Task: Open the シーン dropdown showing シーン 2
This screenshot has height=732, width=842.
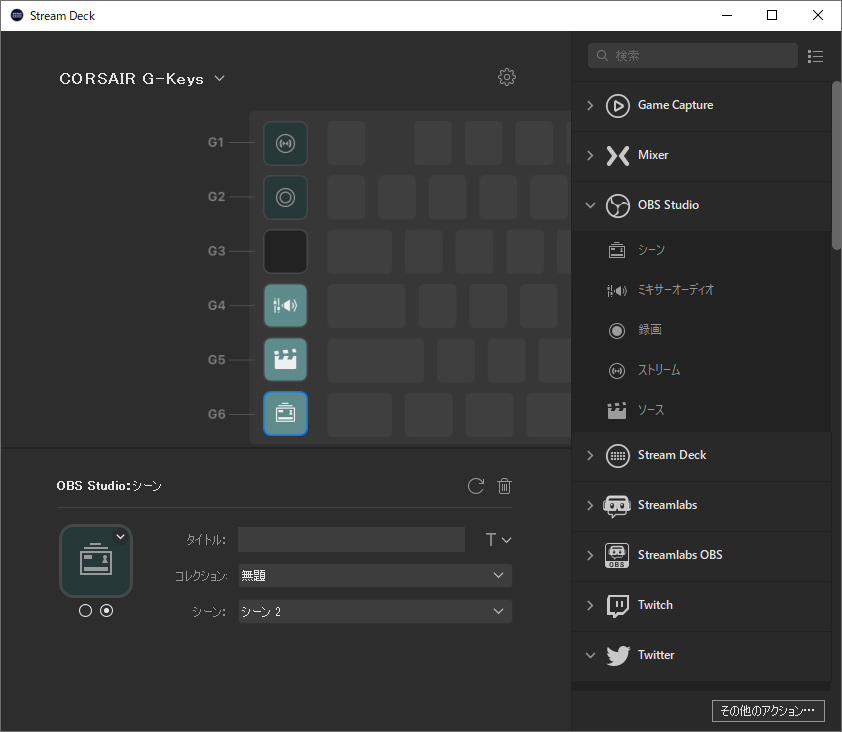Action: tap(375, 612)
